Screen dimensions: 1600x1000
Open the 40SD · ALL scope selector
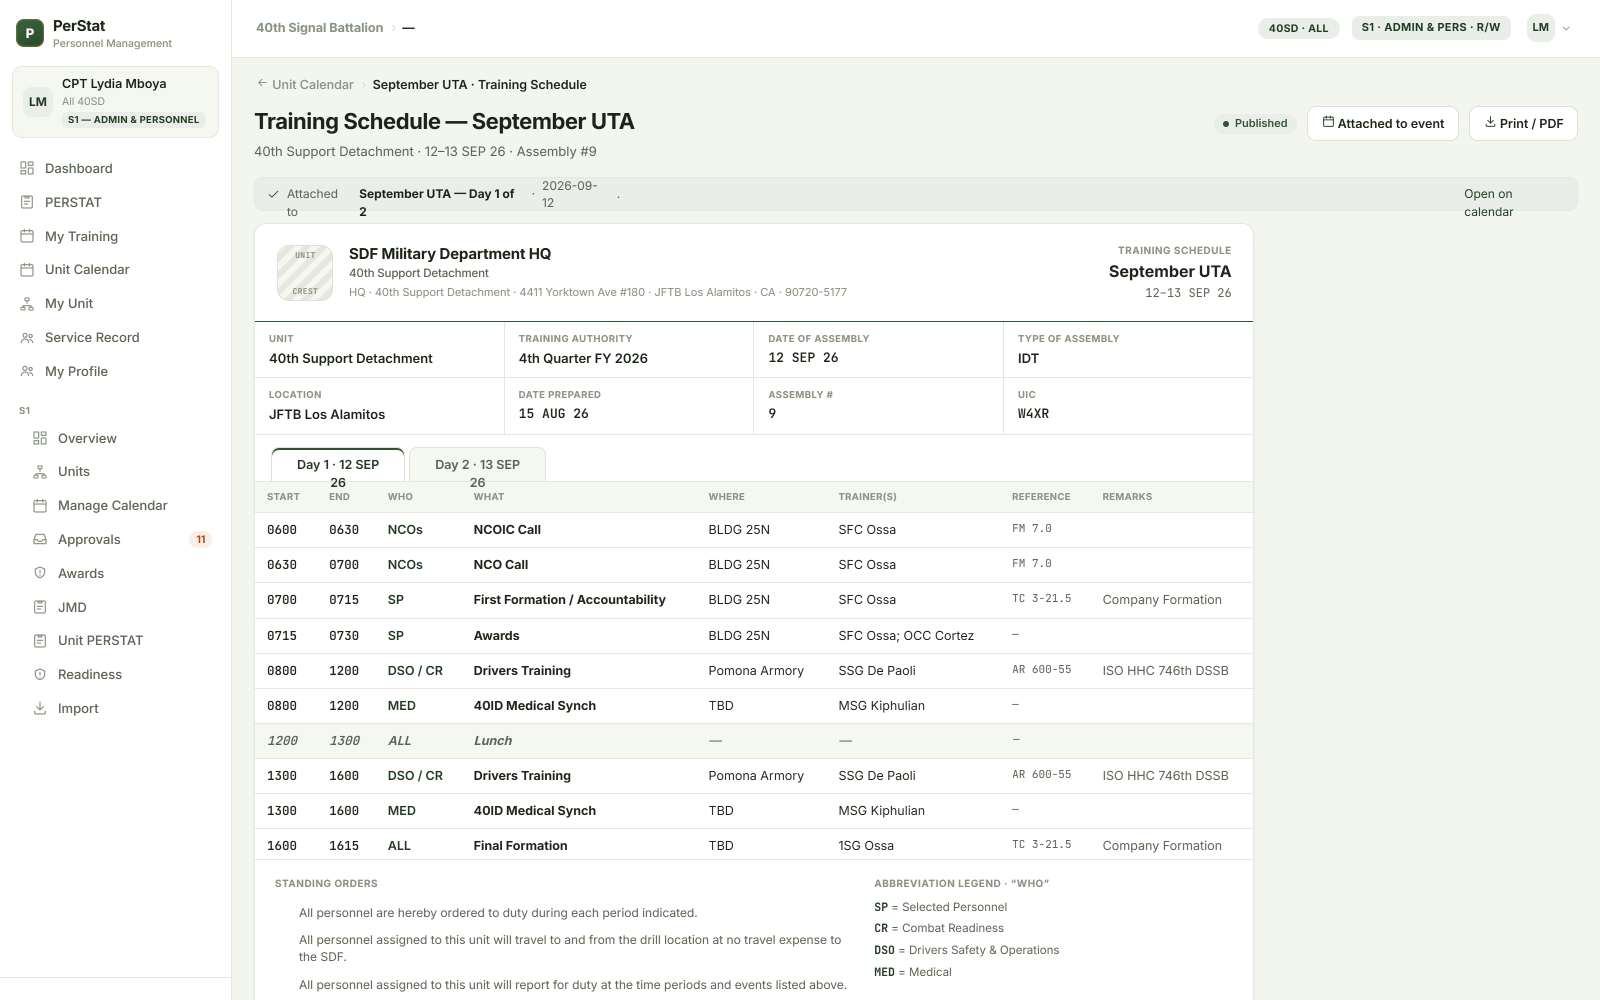(x=1298, y=28)
